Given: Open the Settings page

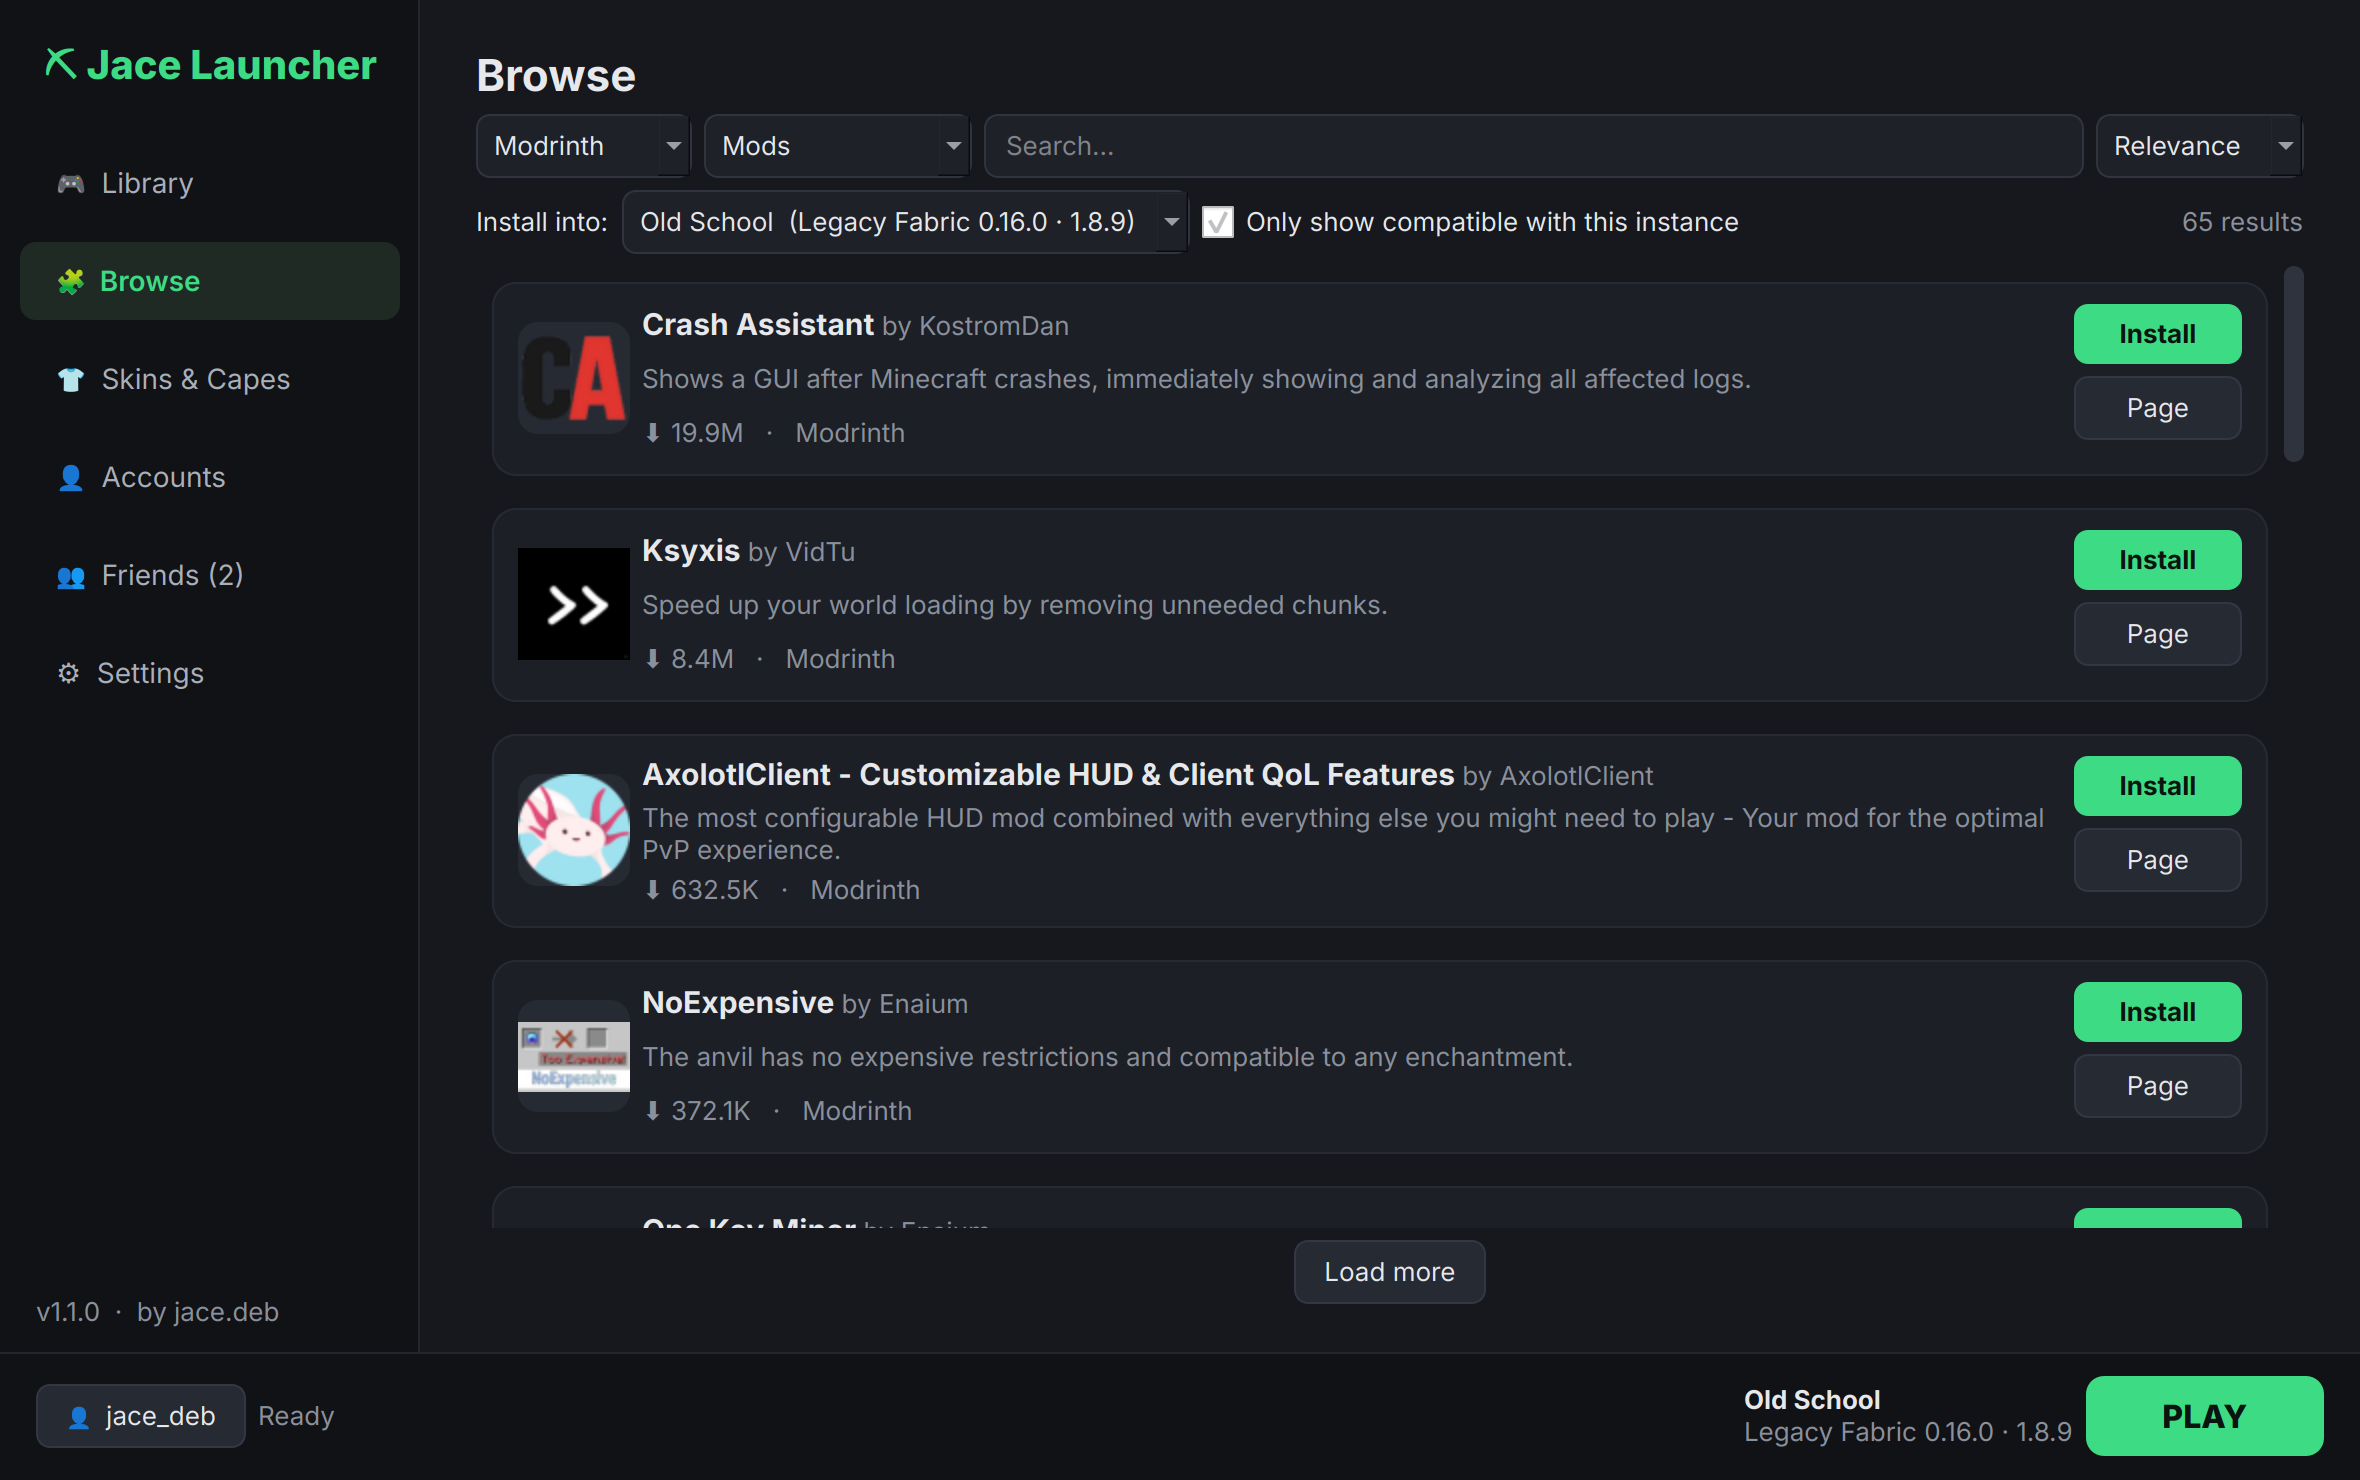Looking at the screenshot, I should click(x=210, y=673).
